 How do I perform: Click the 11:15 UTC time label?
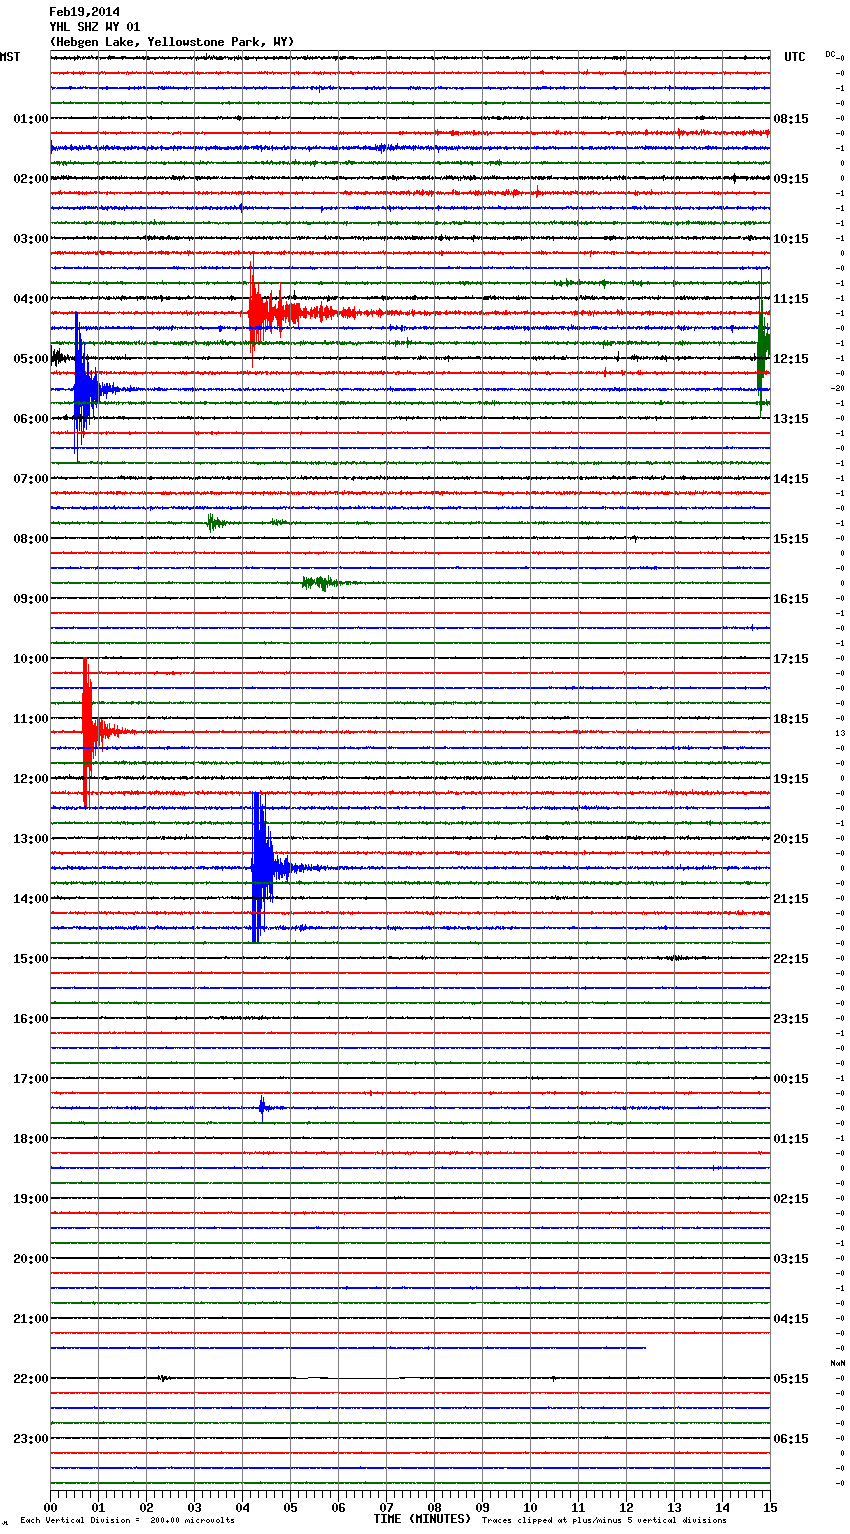(791, 298)
